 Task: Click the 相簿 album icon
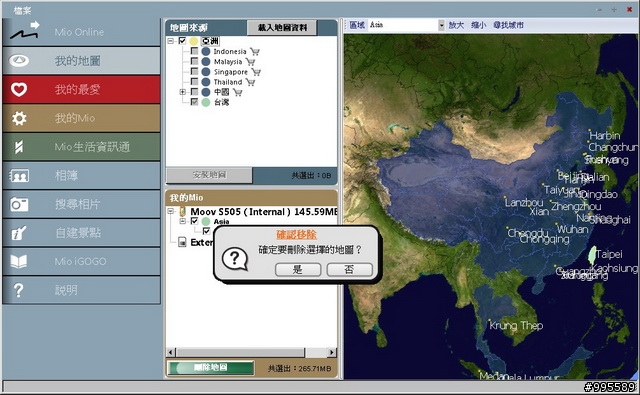pos(19,176)
